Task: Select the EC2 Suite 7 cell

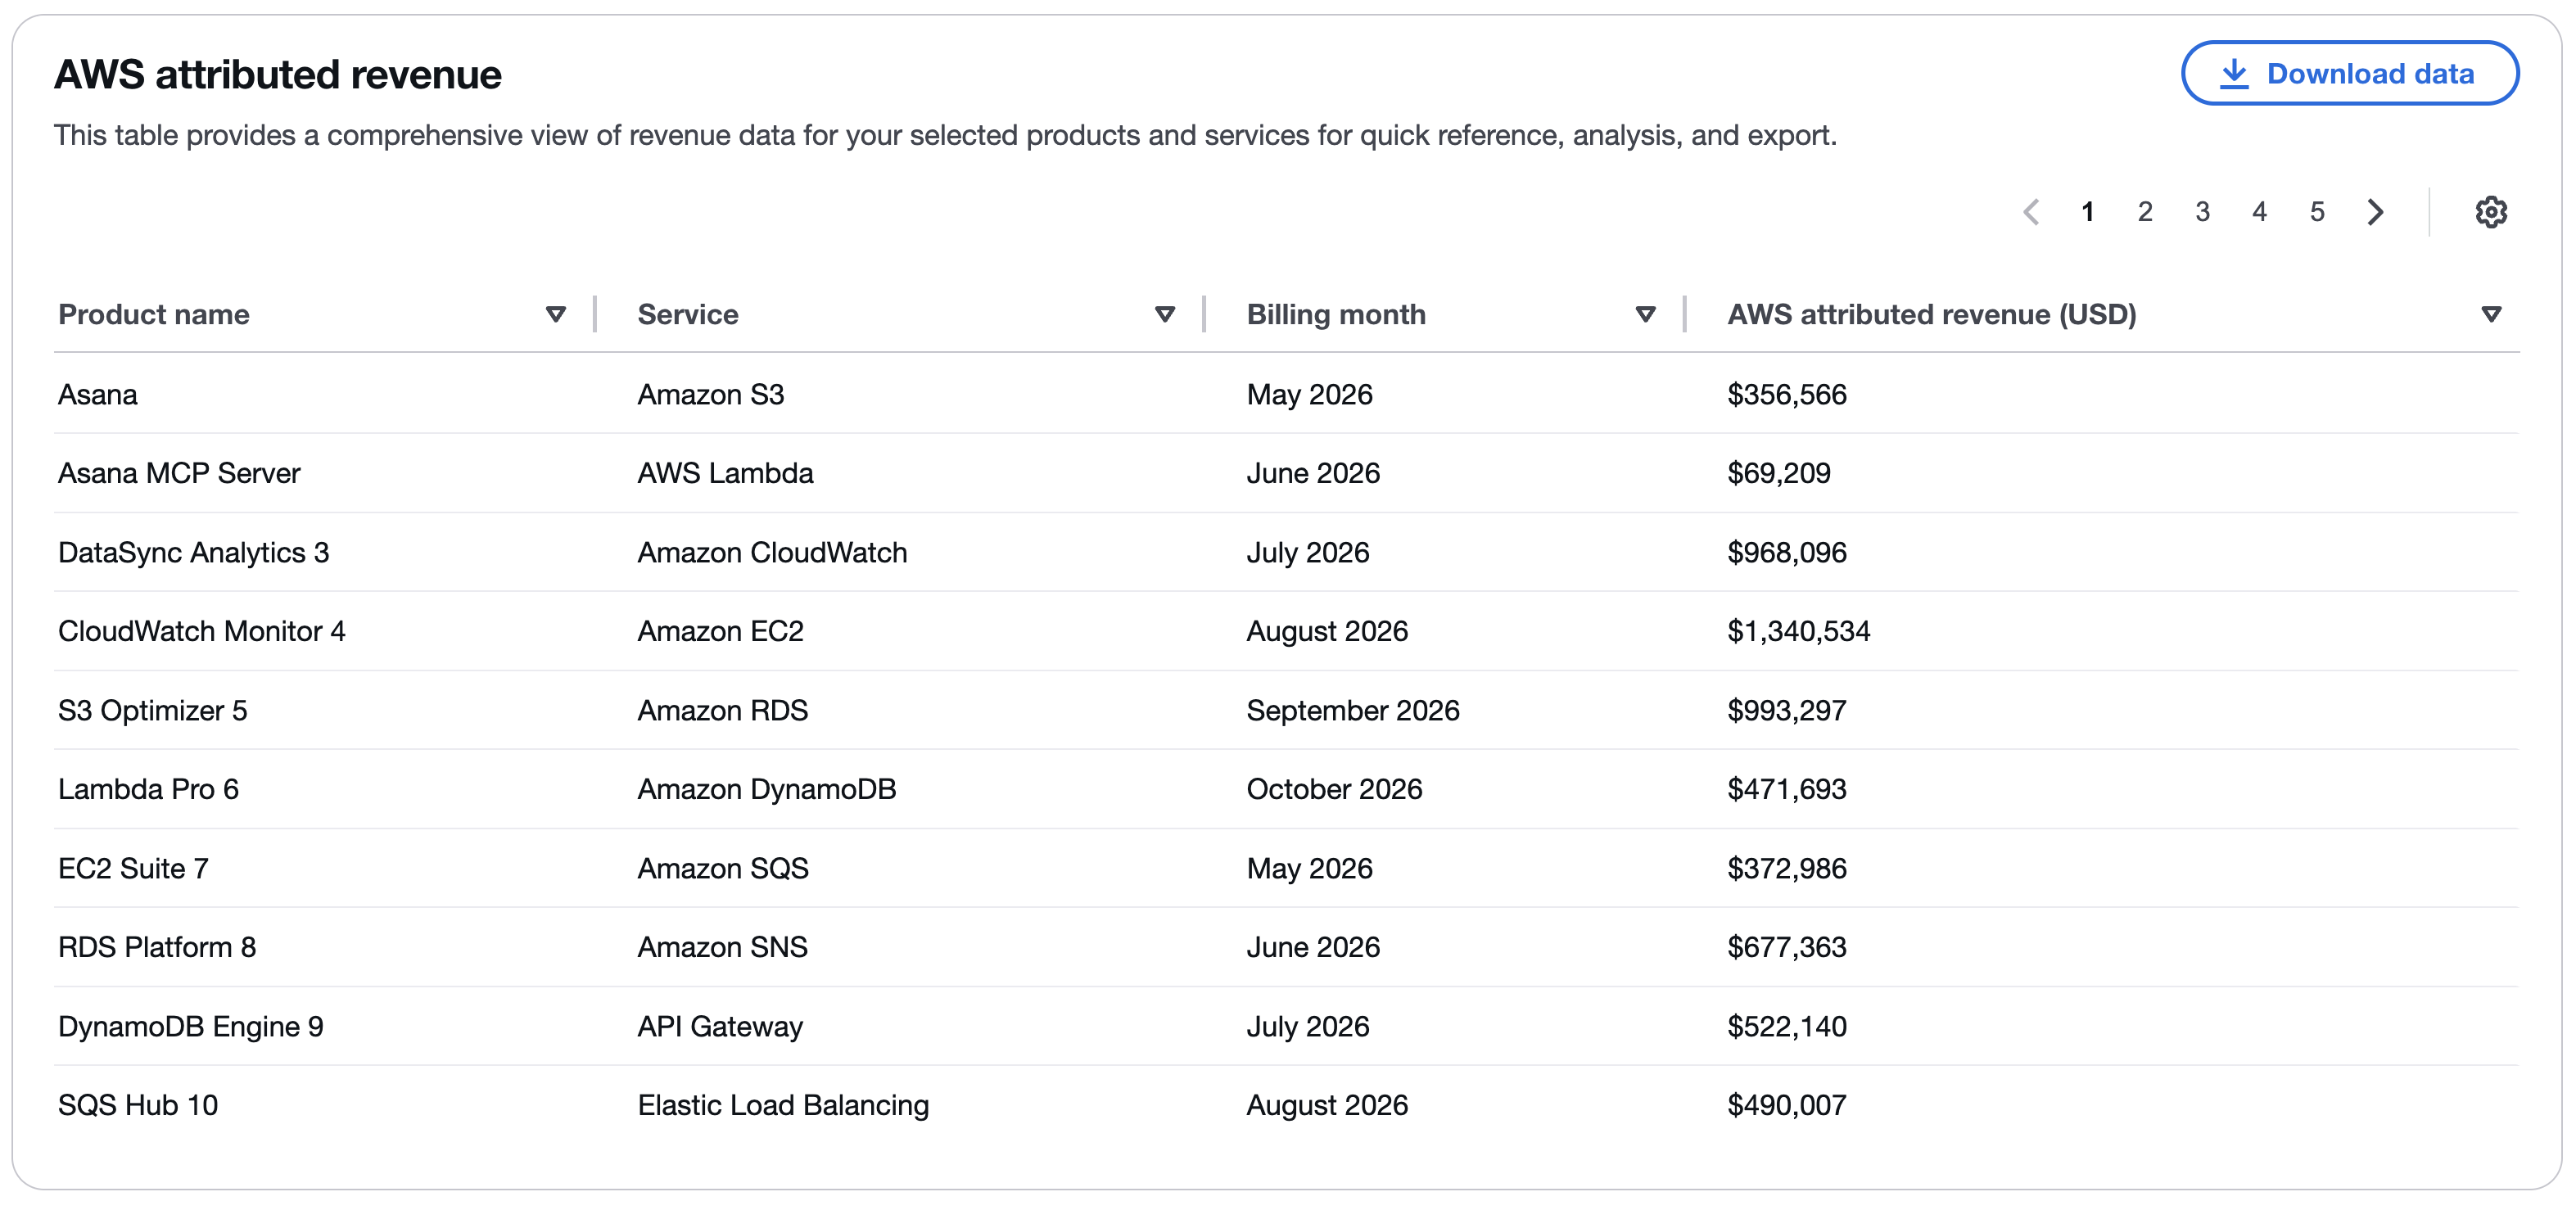Action: coord(133,868)
